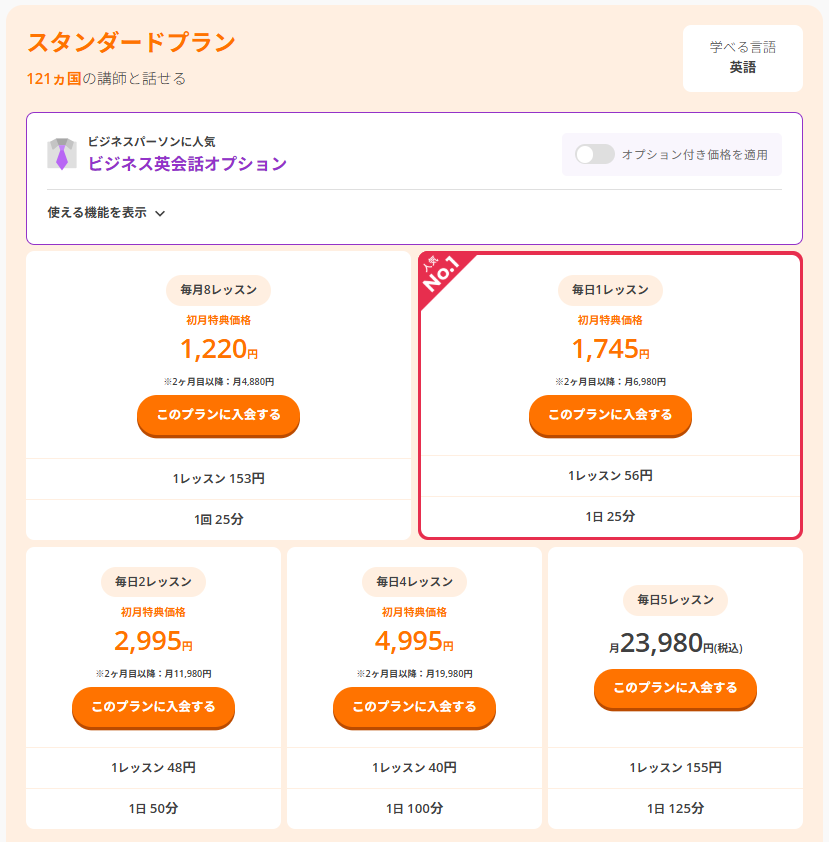Viewport: 829px width, 842px height.
Task: Select the 毎日1レッスン plan label
Action: [610, 290]
